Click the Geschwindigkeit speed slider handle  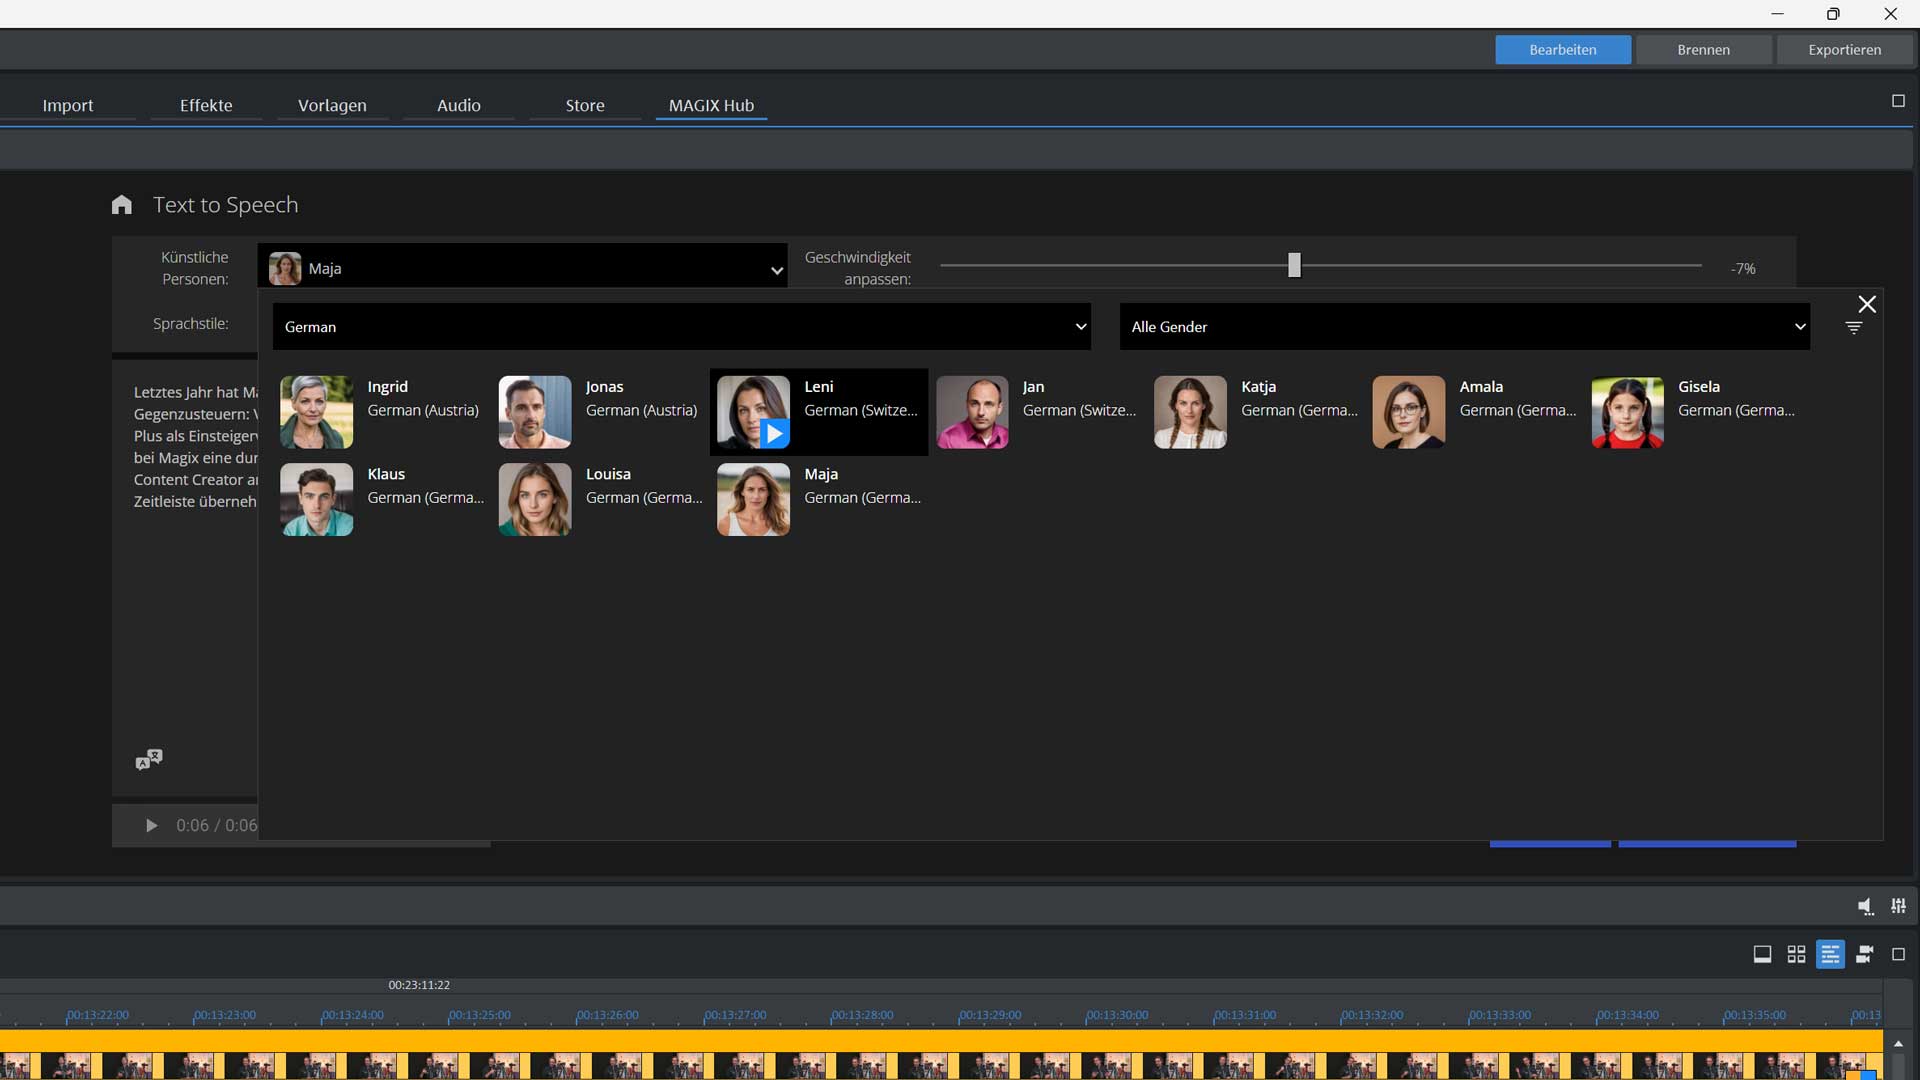click(1294, 265)
